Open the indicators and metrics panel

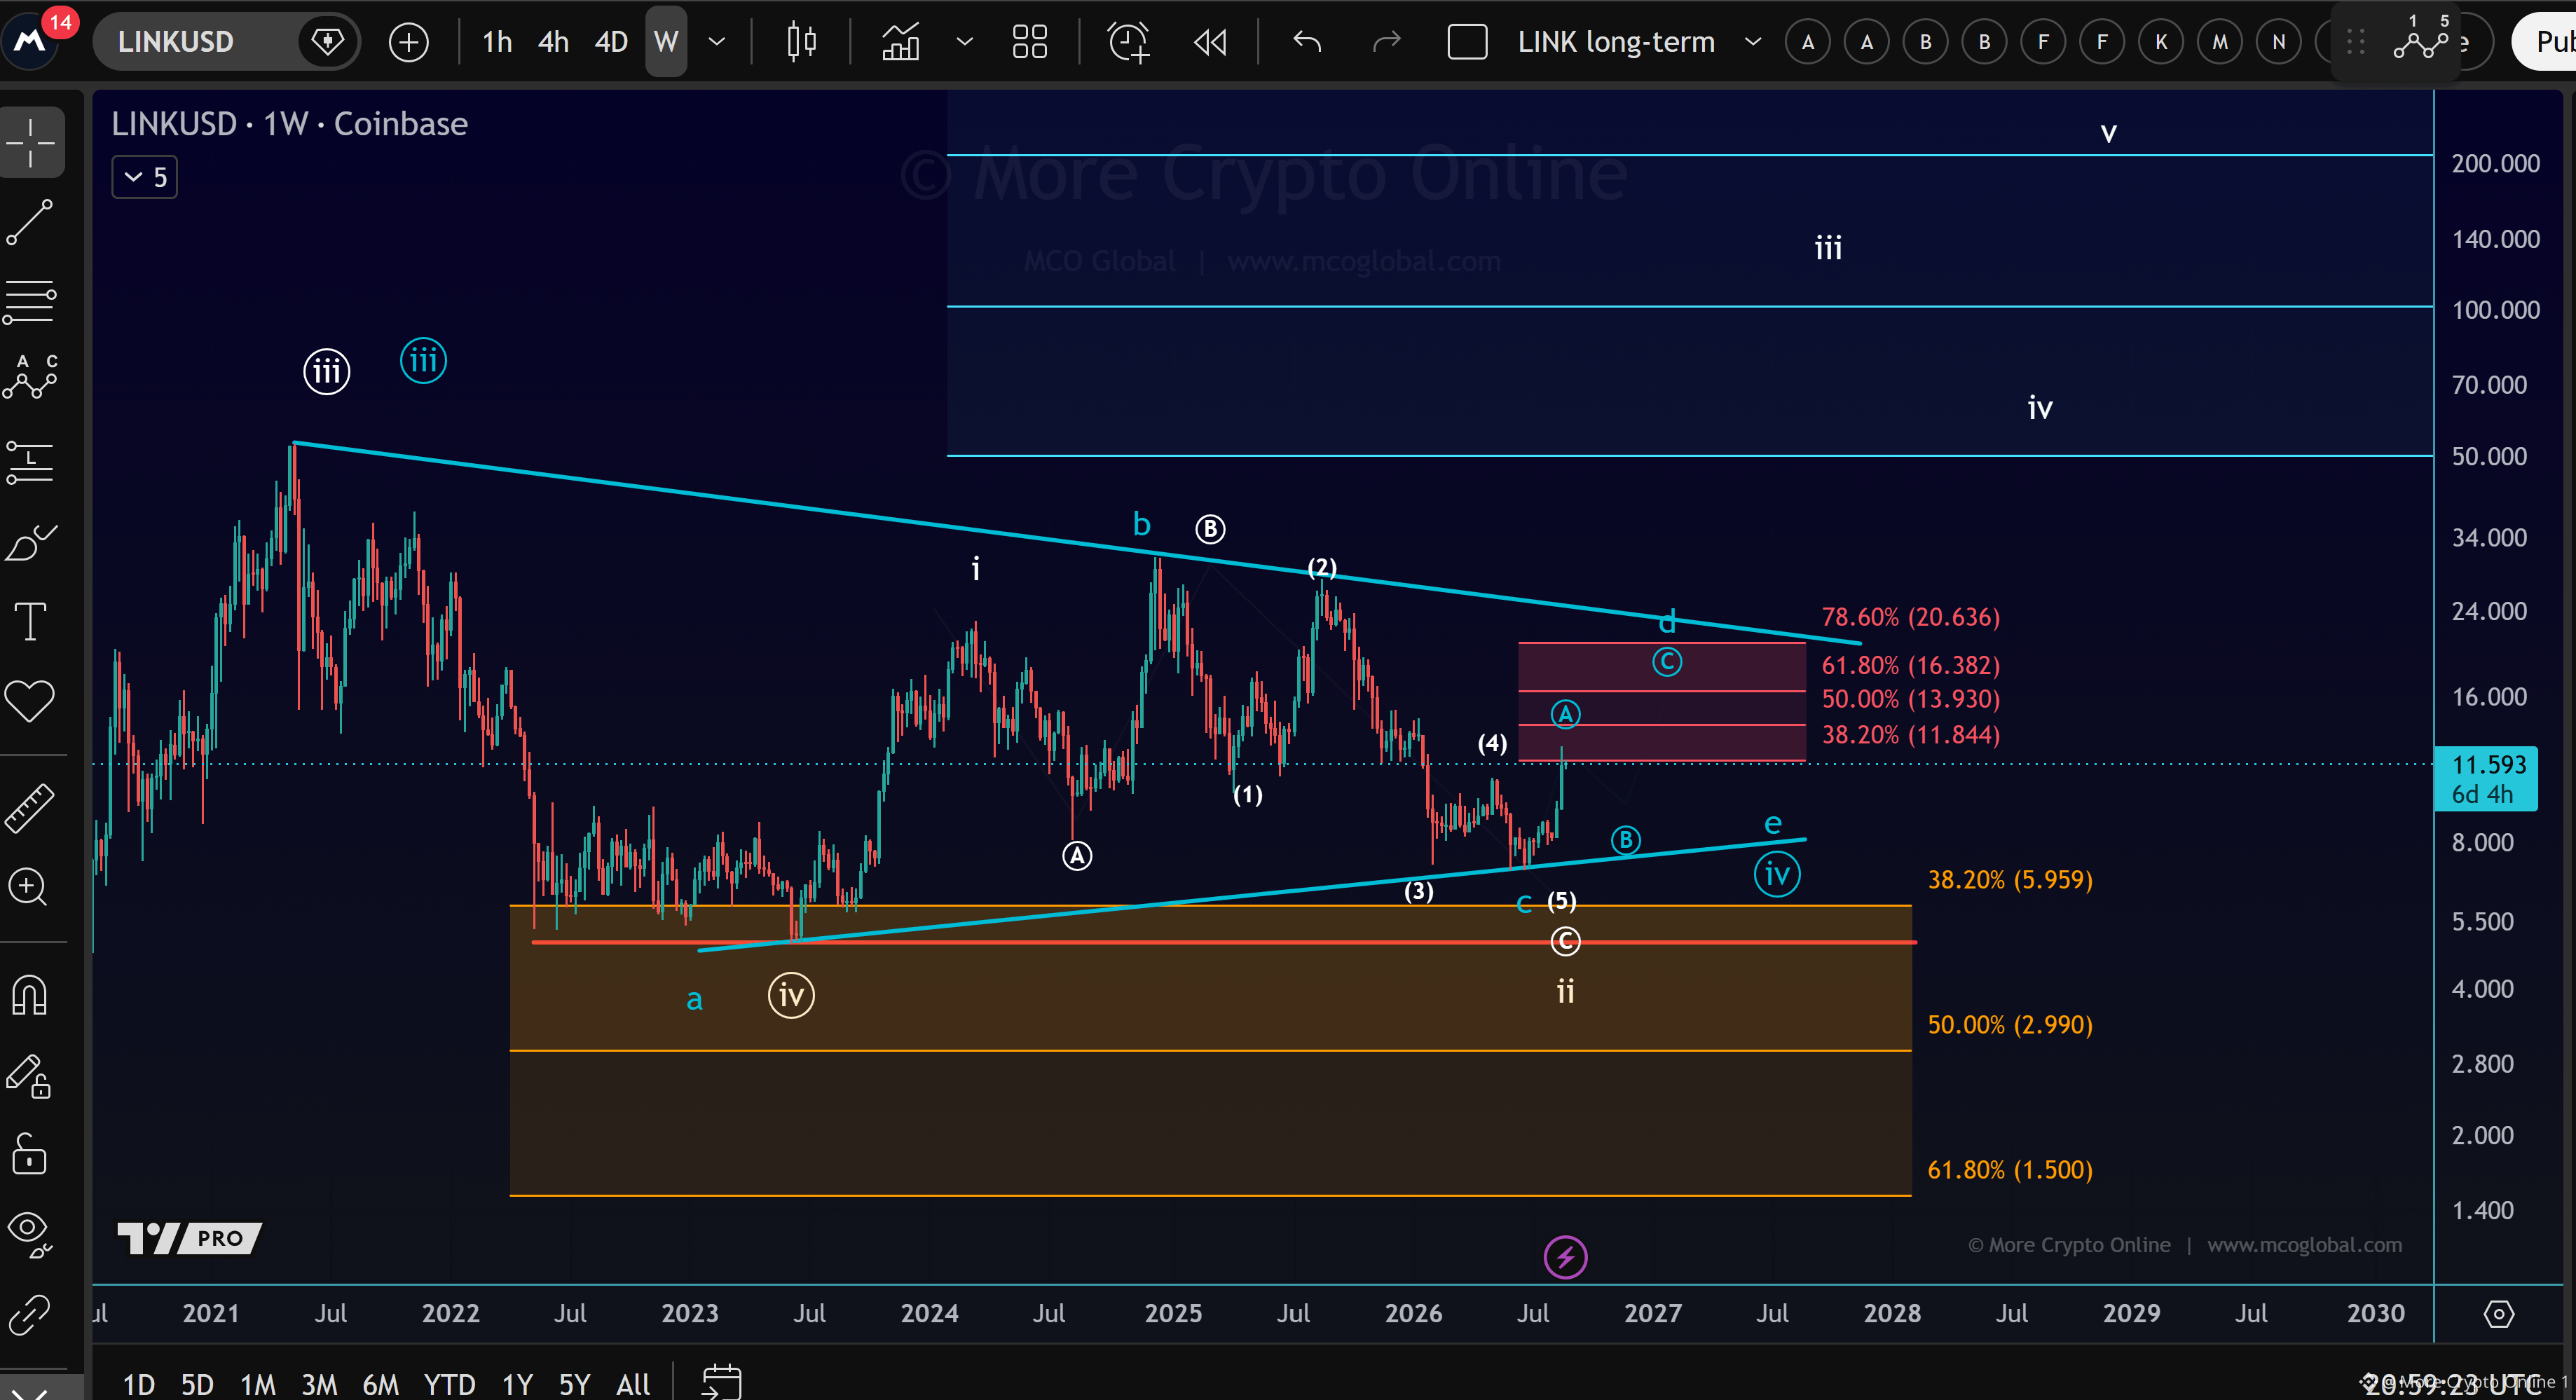901,42
